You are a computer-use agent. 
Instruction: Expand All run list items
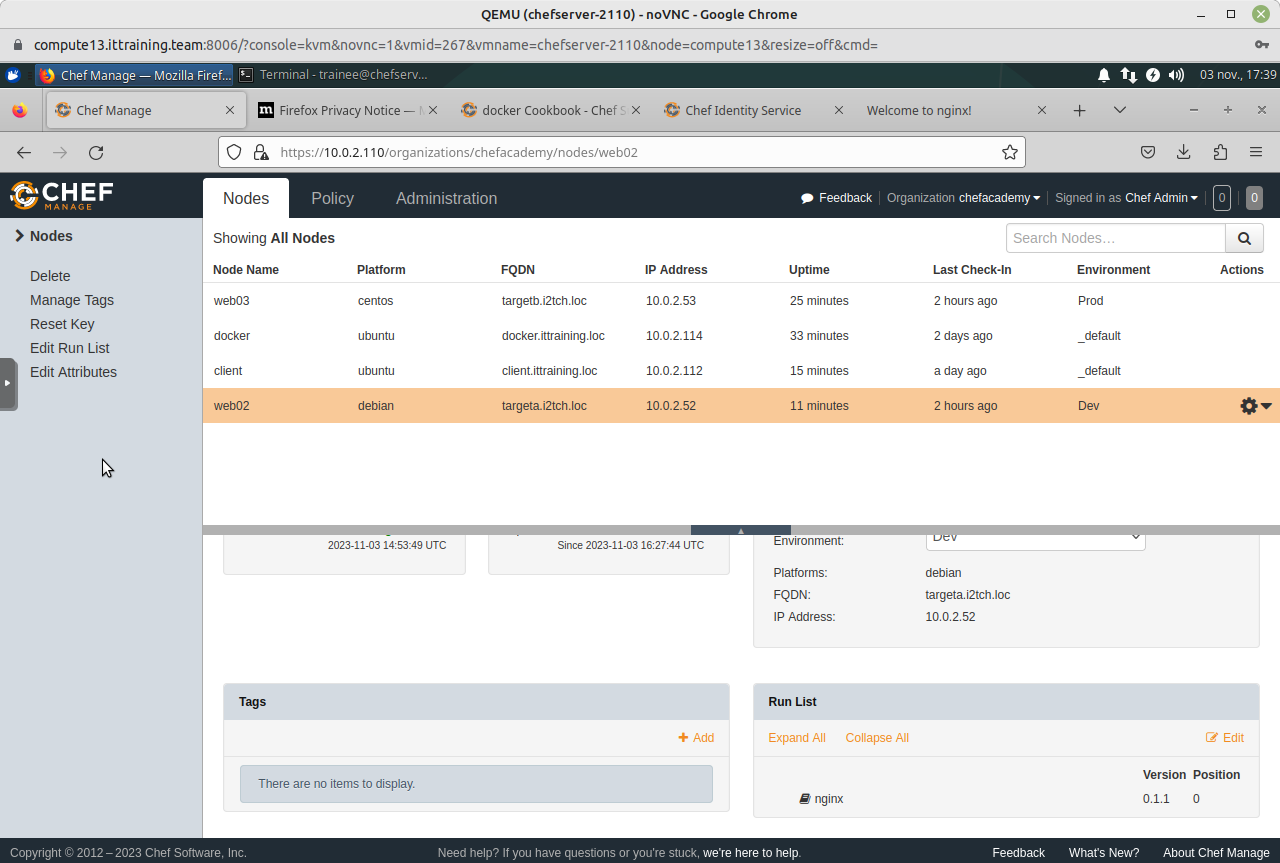pos(797,738)
